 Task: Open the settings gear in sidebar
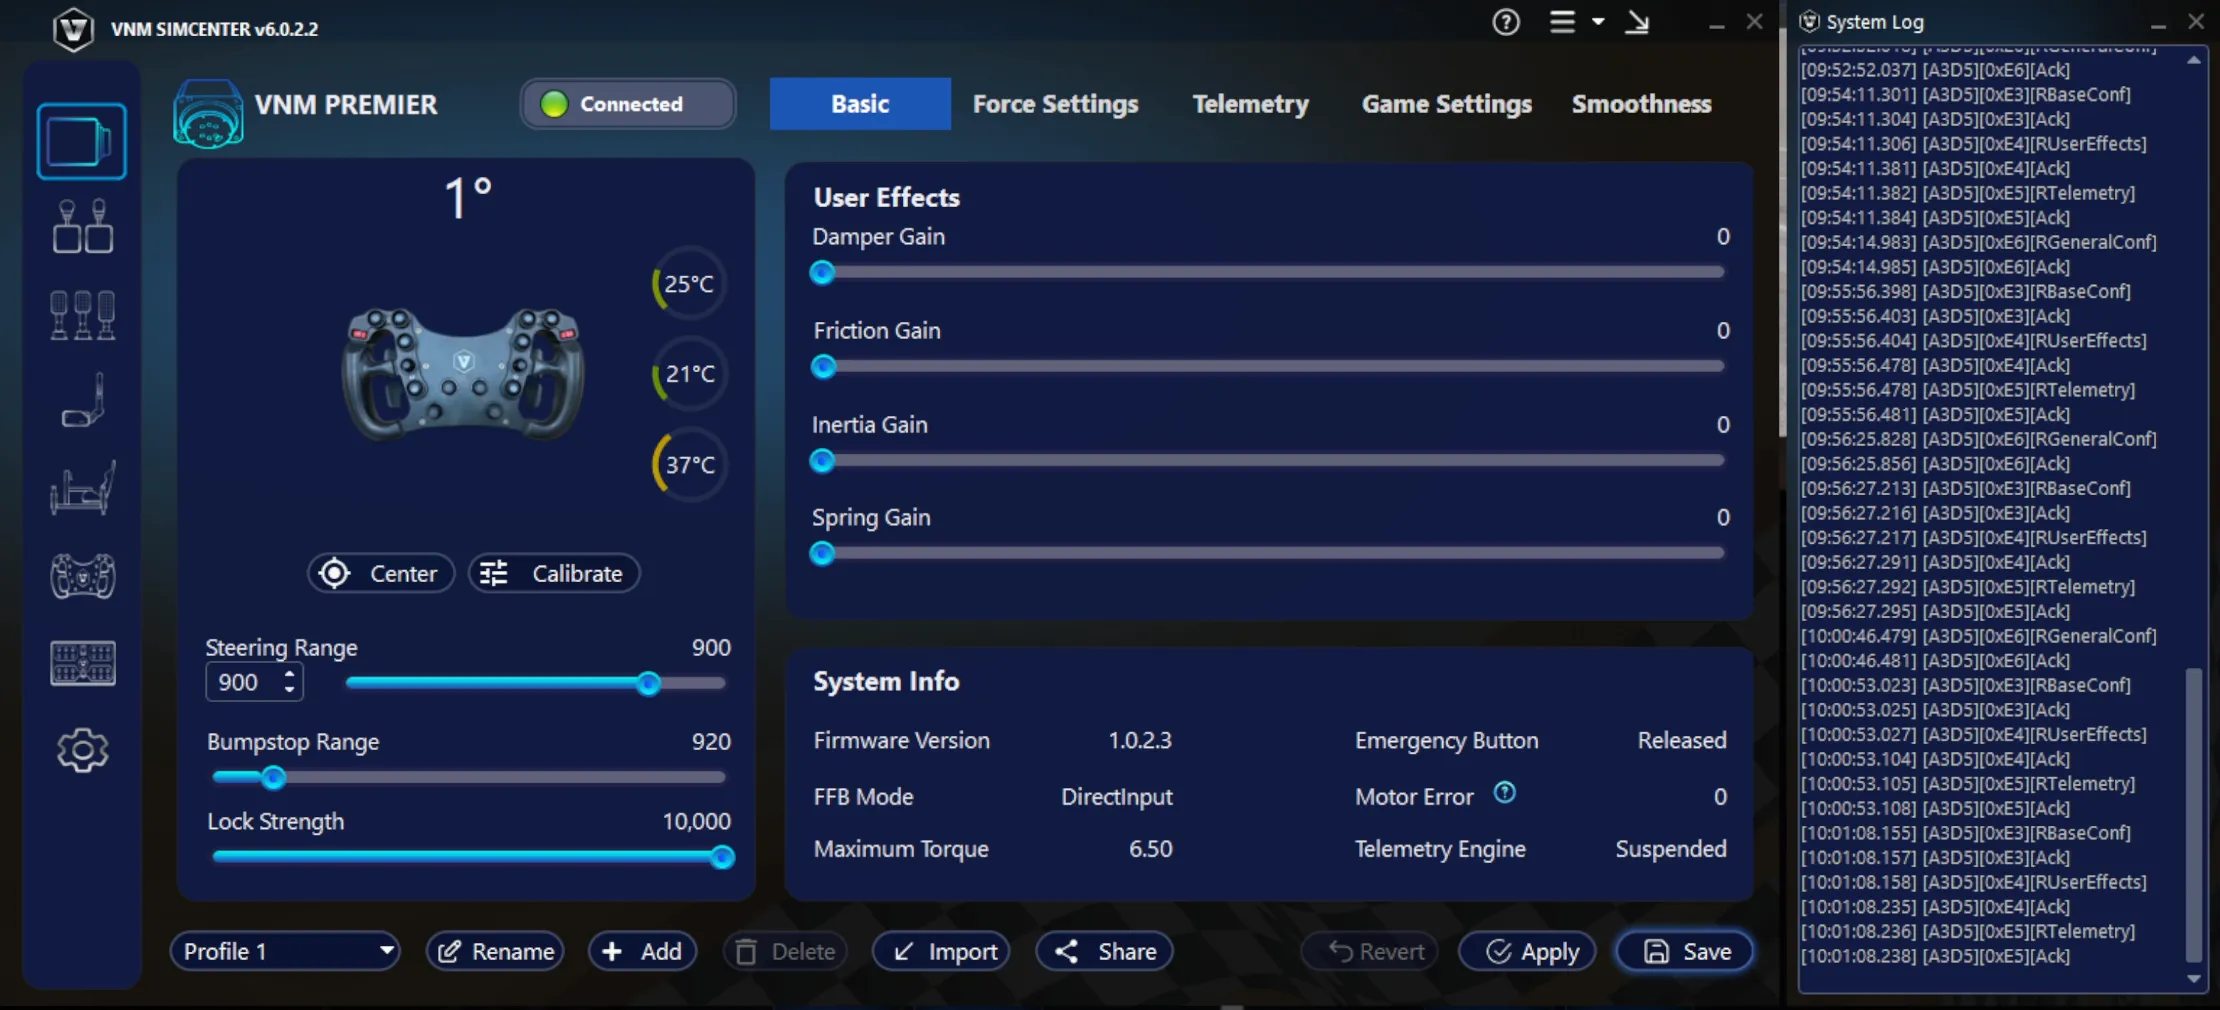[x=82, y=750]
